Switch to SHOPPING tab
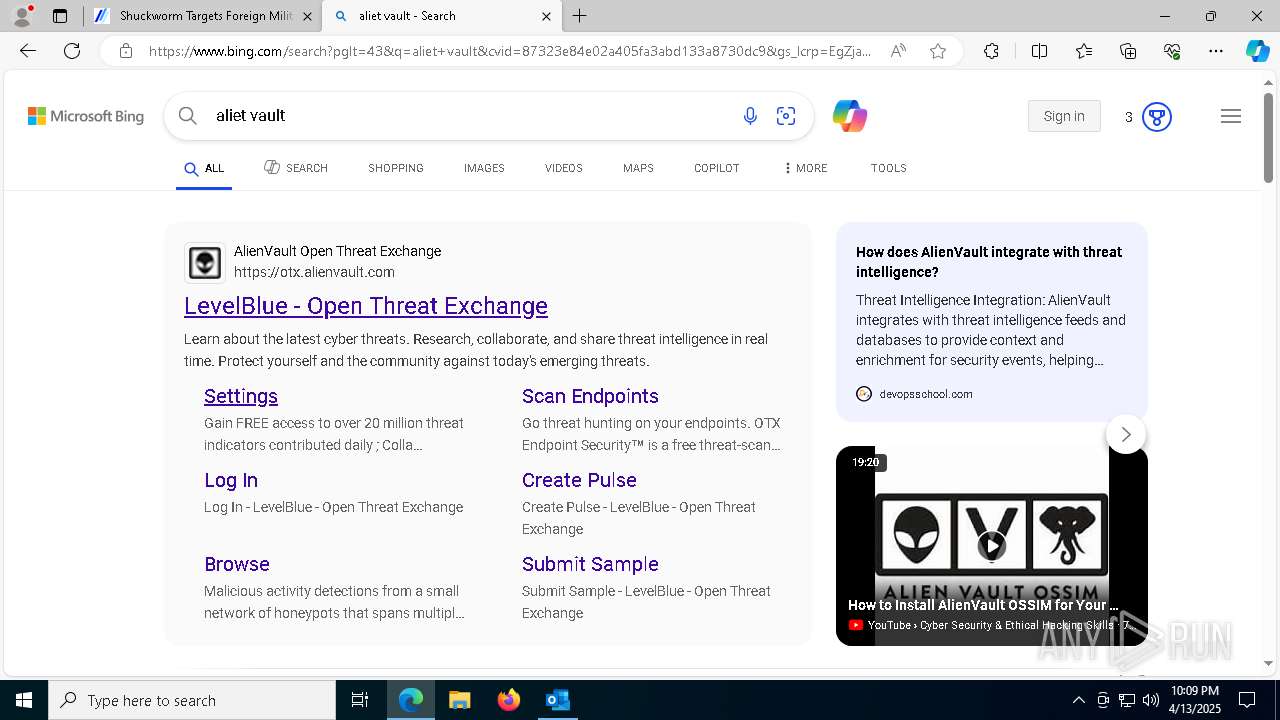The image size is (1280, 720). (396, 168)
